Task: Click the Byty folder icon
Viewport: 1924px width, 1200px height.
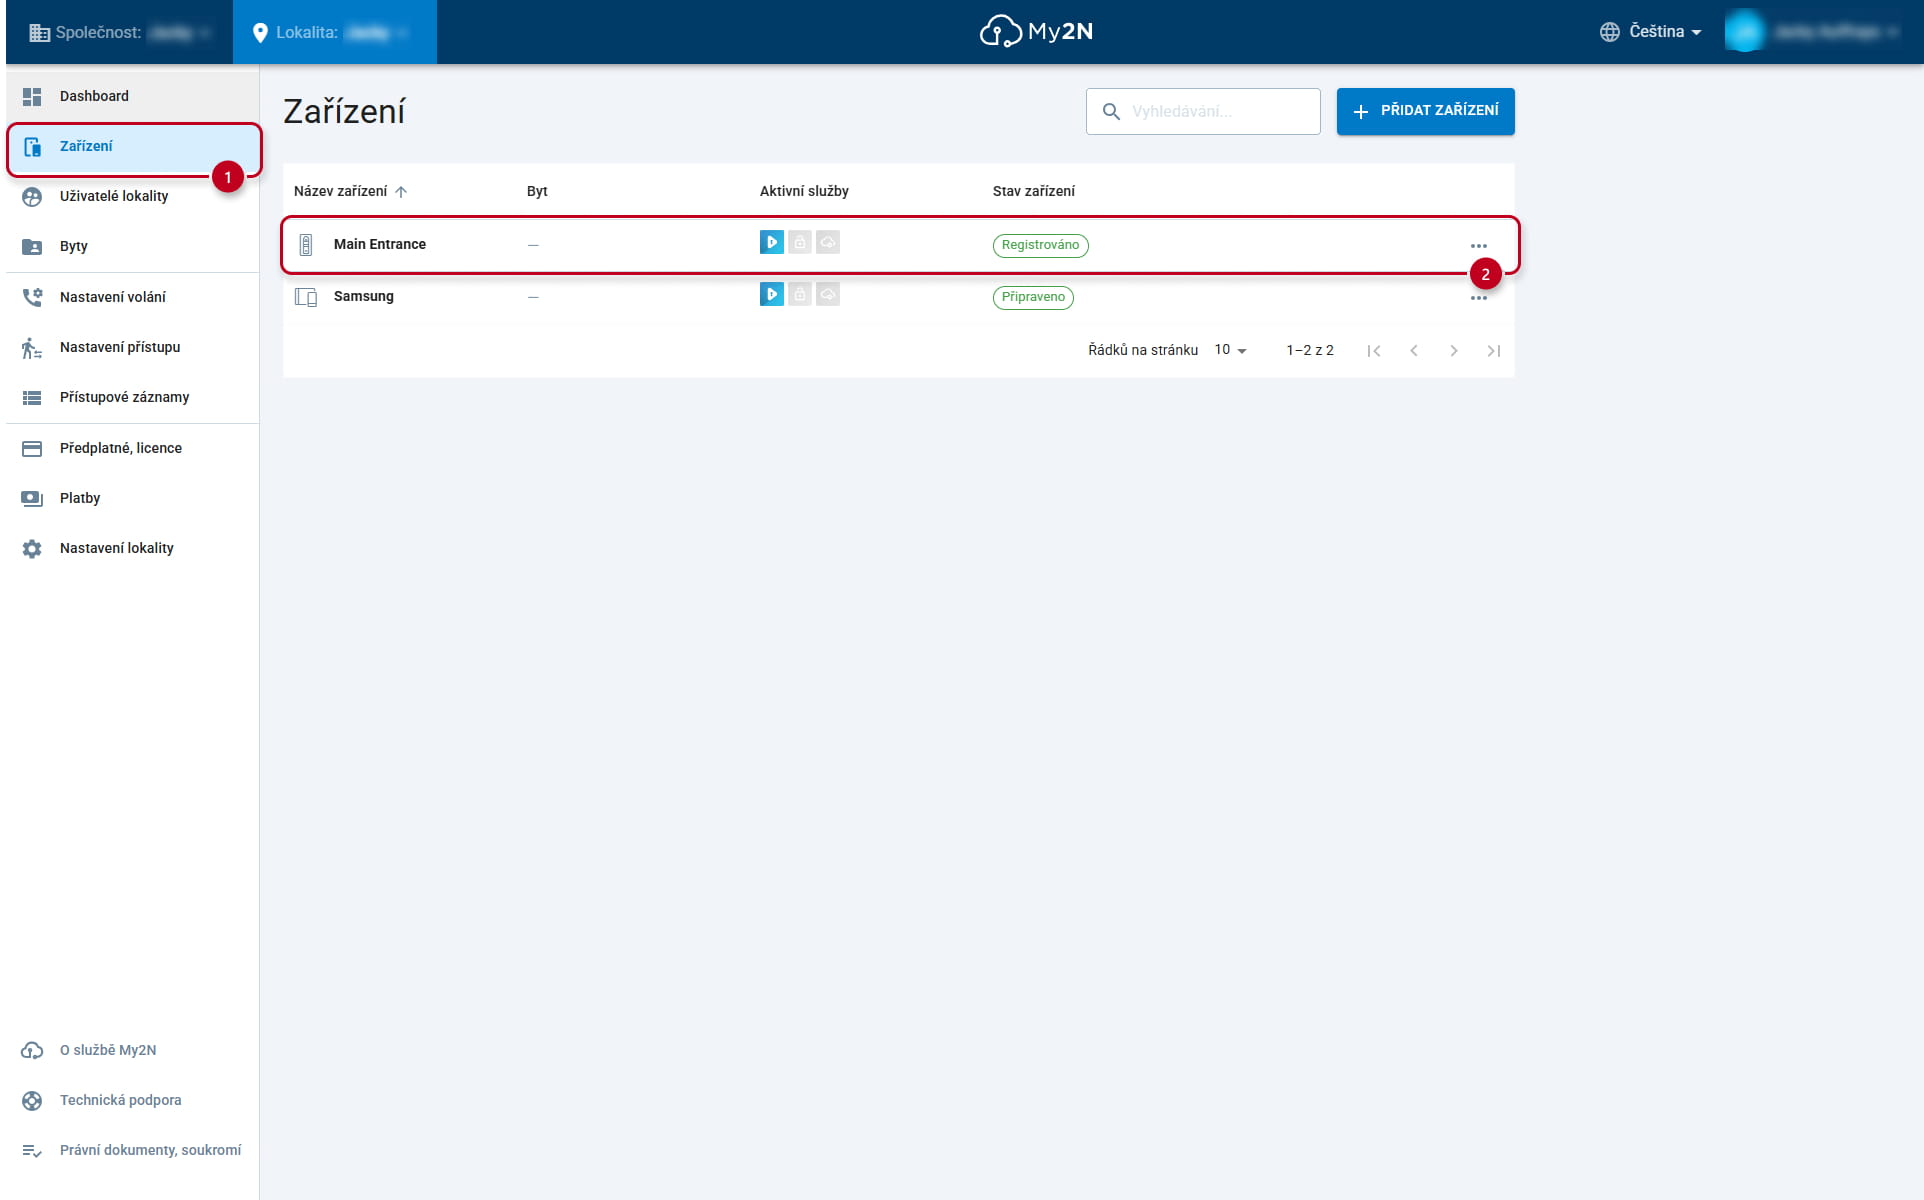Action: [x=32, y=247]
